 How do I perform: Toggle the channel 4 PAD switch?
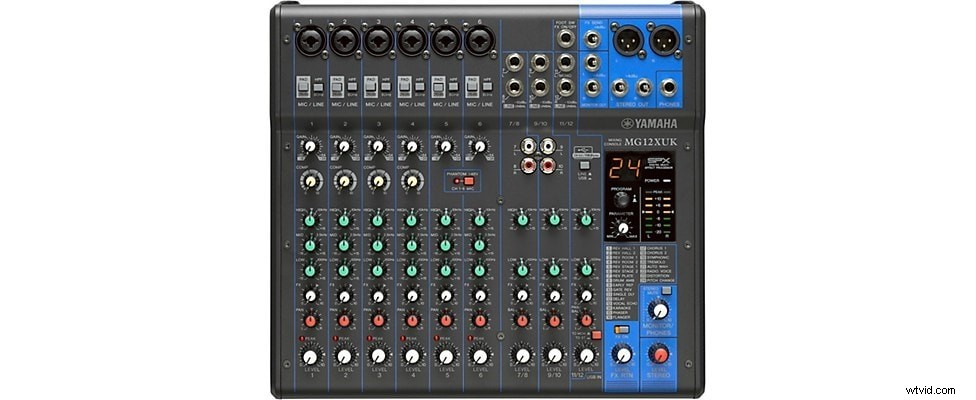404,88
